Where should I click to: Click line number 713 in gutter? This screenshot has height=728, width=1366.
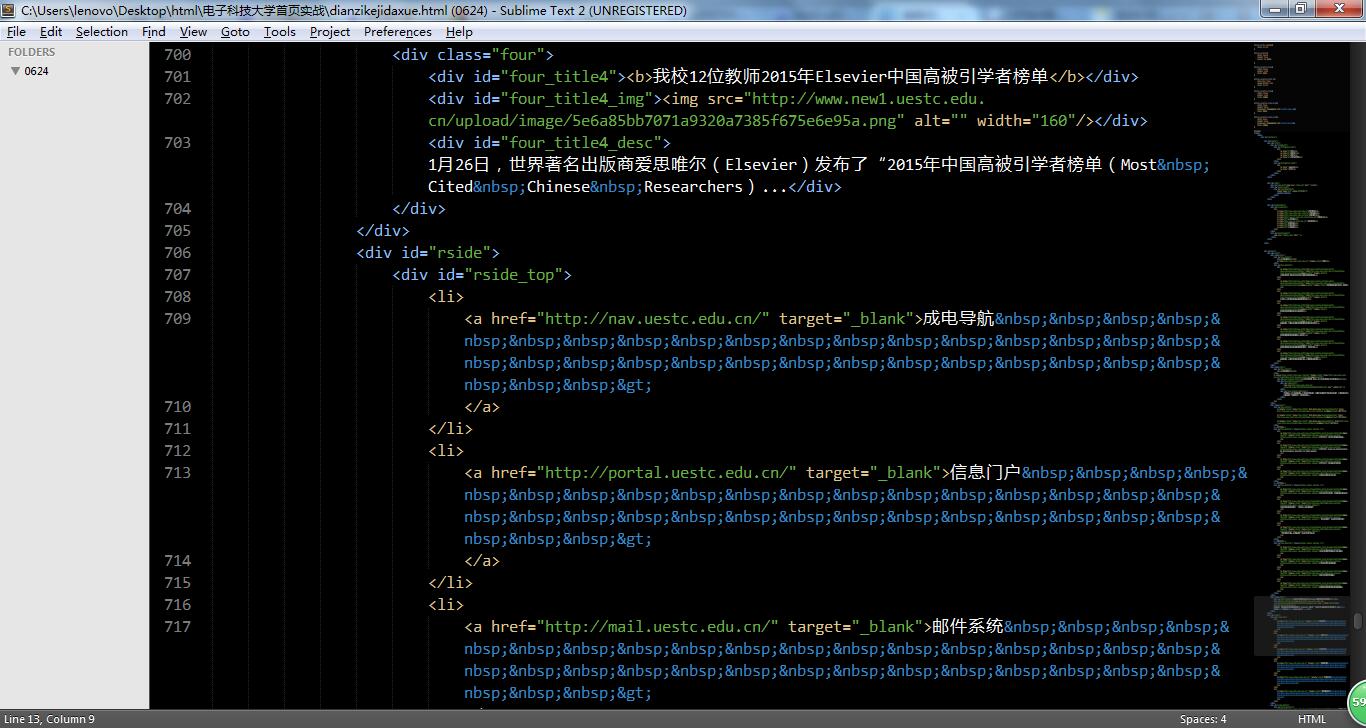pos(177,473)
